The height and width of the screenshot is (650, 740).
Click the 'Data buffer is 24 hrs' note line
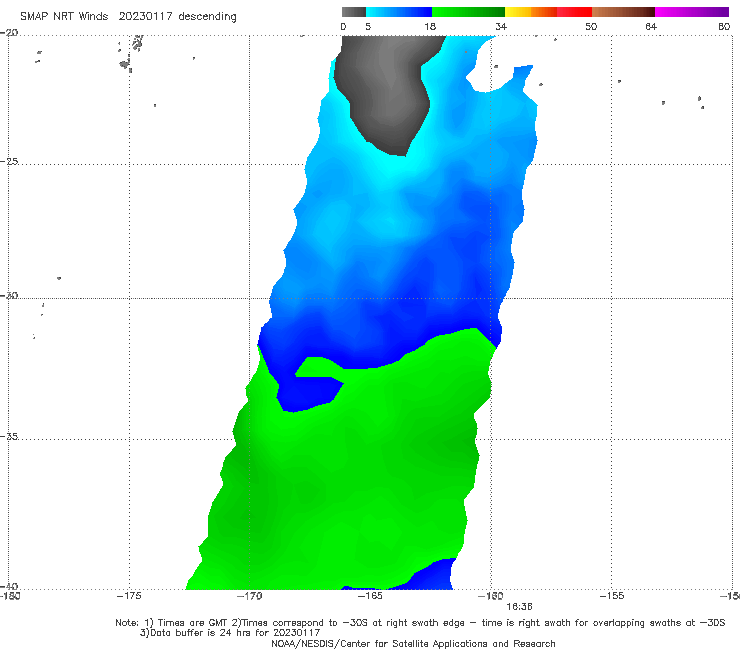coord(230,633)
